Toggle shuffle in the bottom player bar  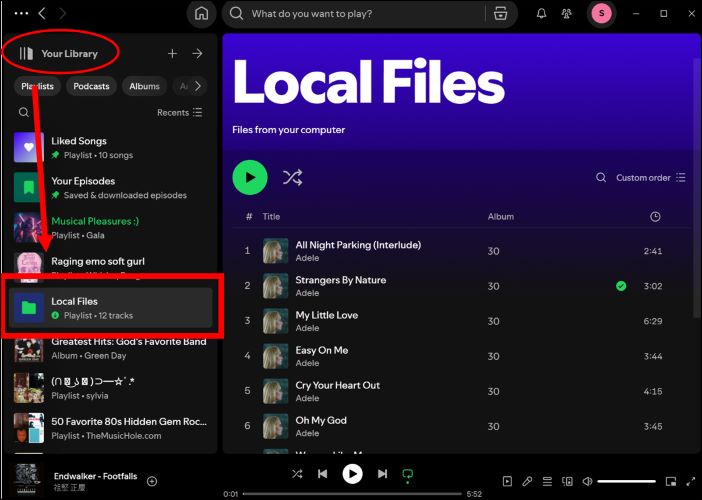297,474
